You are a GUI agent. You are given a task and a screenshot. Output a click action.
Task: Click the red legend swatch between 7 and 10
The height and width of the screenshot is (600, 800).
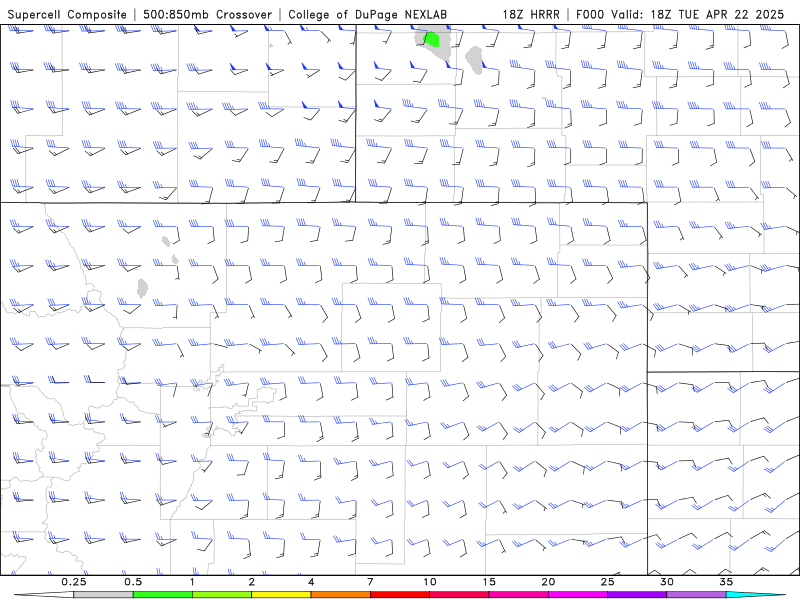point(399,595)
